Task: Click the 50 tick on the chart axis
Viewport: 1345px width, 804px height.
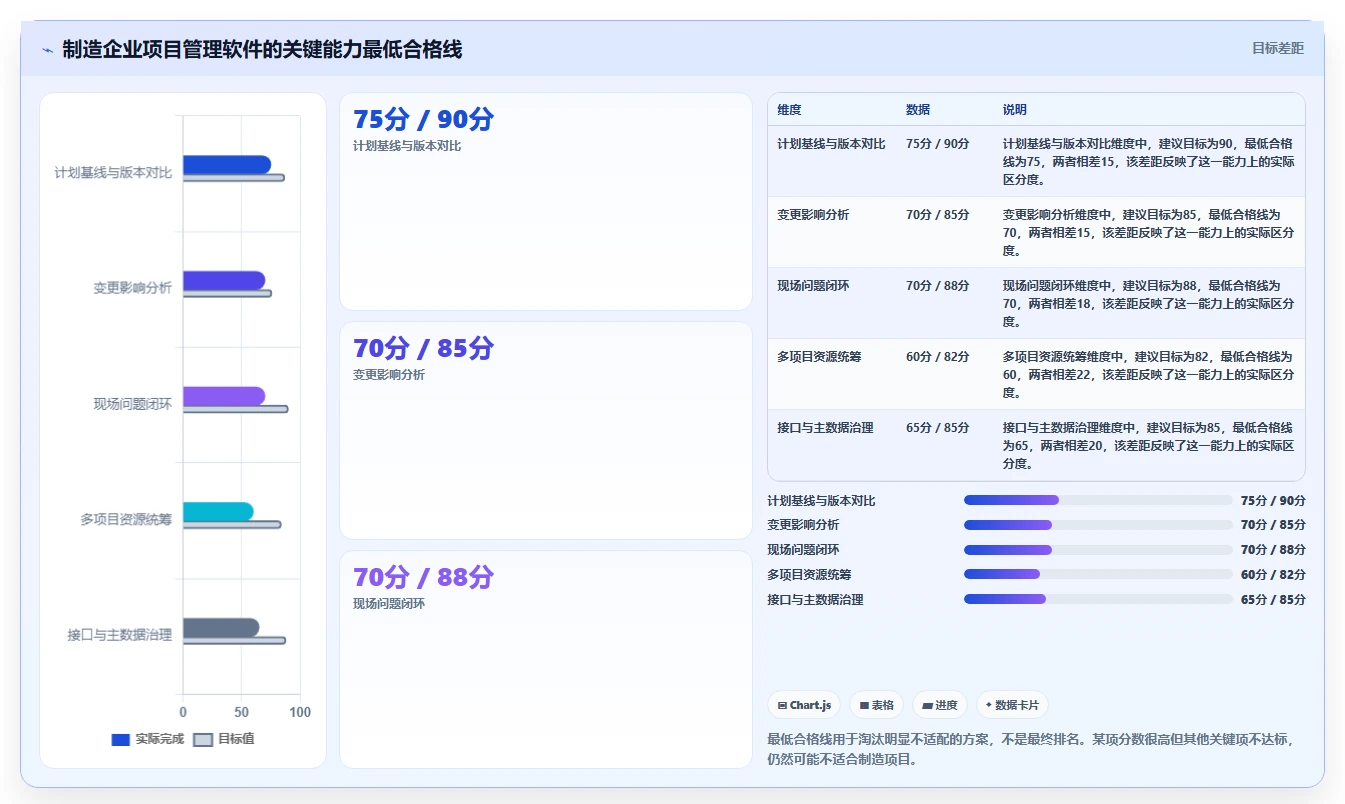Action: click(241, 713)
